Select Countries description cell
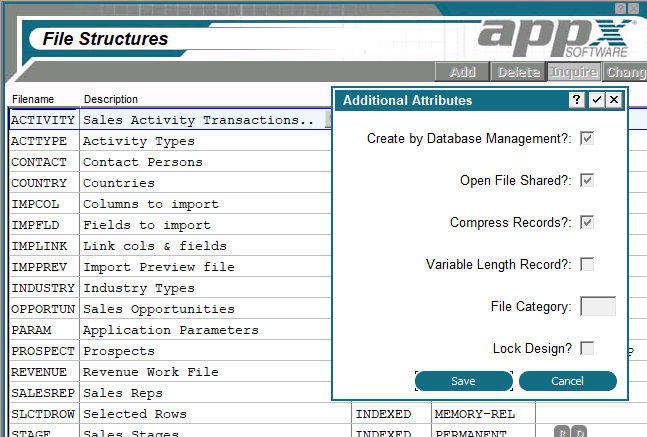Viewport: 647px width, 437px height. pos(205,183)
